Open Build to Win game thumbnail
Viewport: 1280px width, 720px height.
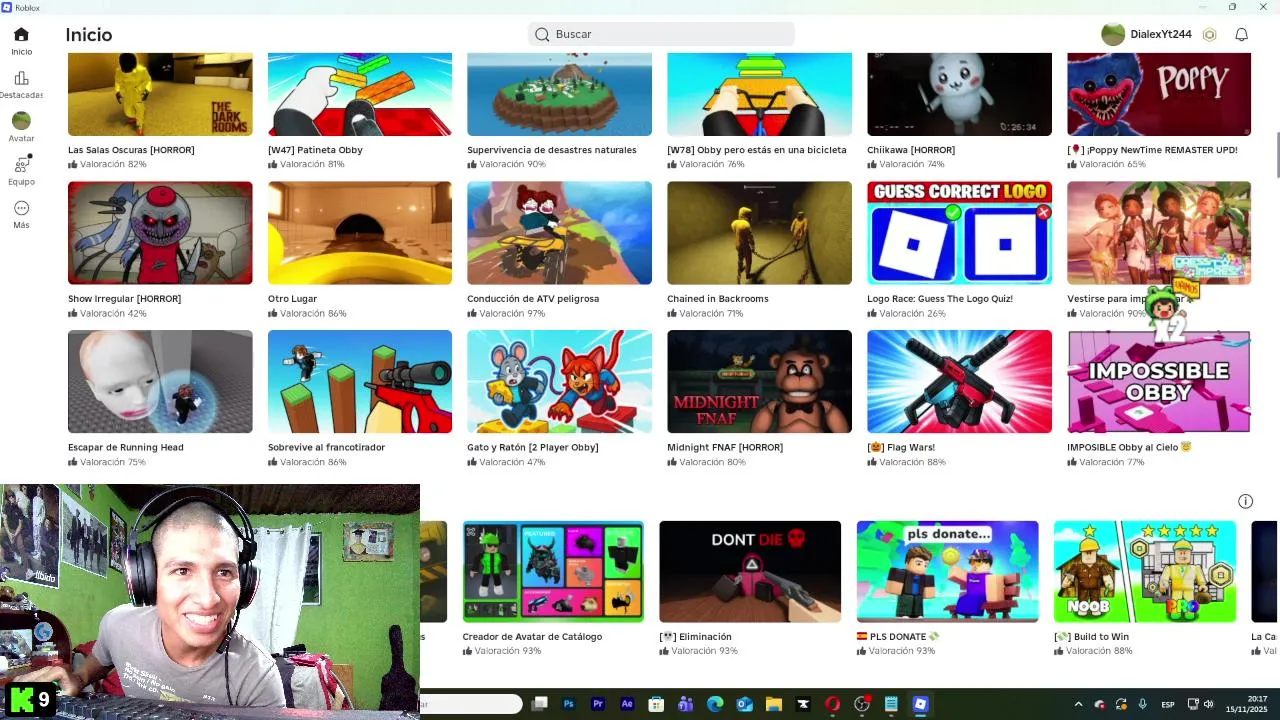[1144, 571]
